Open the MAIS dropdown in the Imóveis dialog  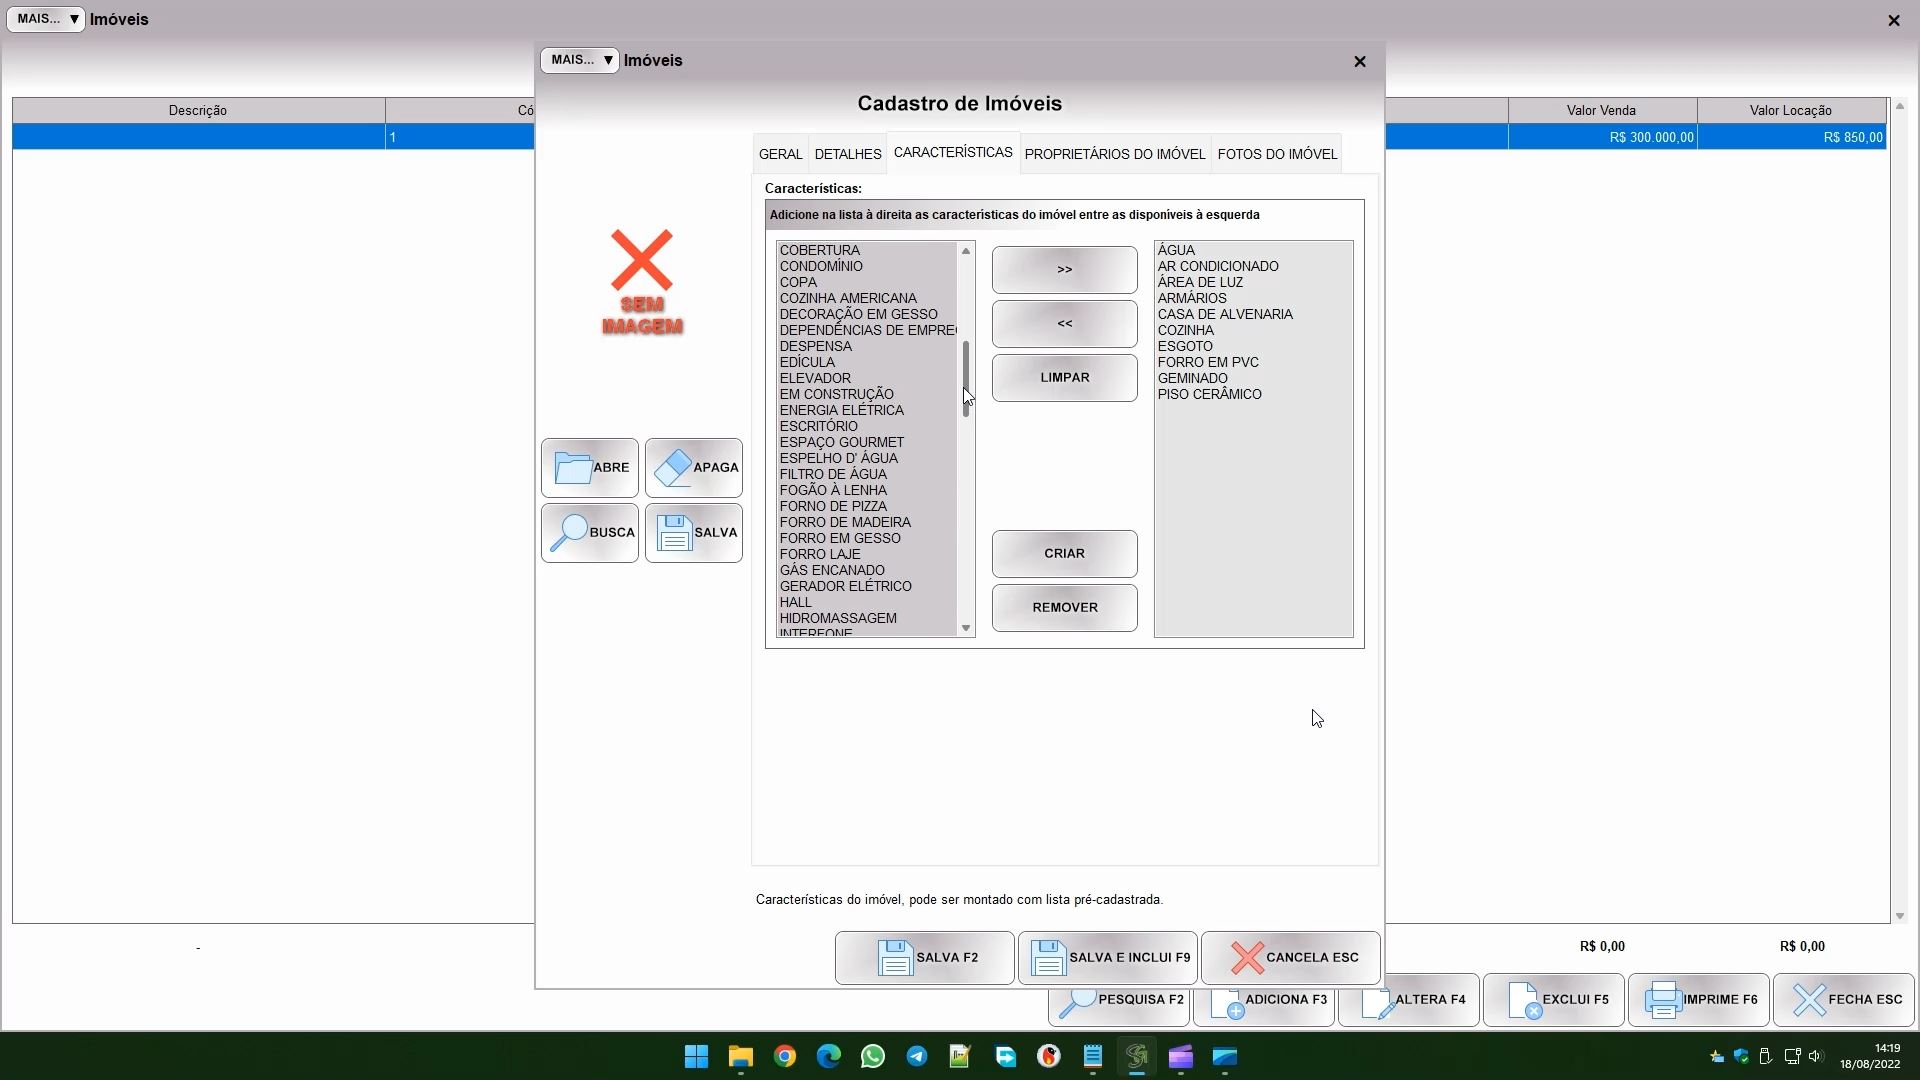tap(580, 61)
